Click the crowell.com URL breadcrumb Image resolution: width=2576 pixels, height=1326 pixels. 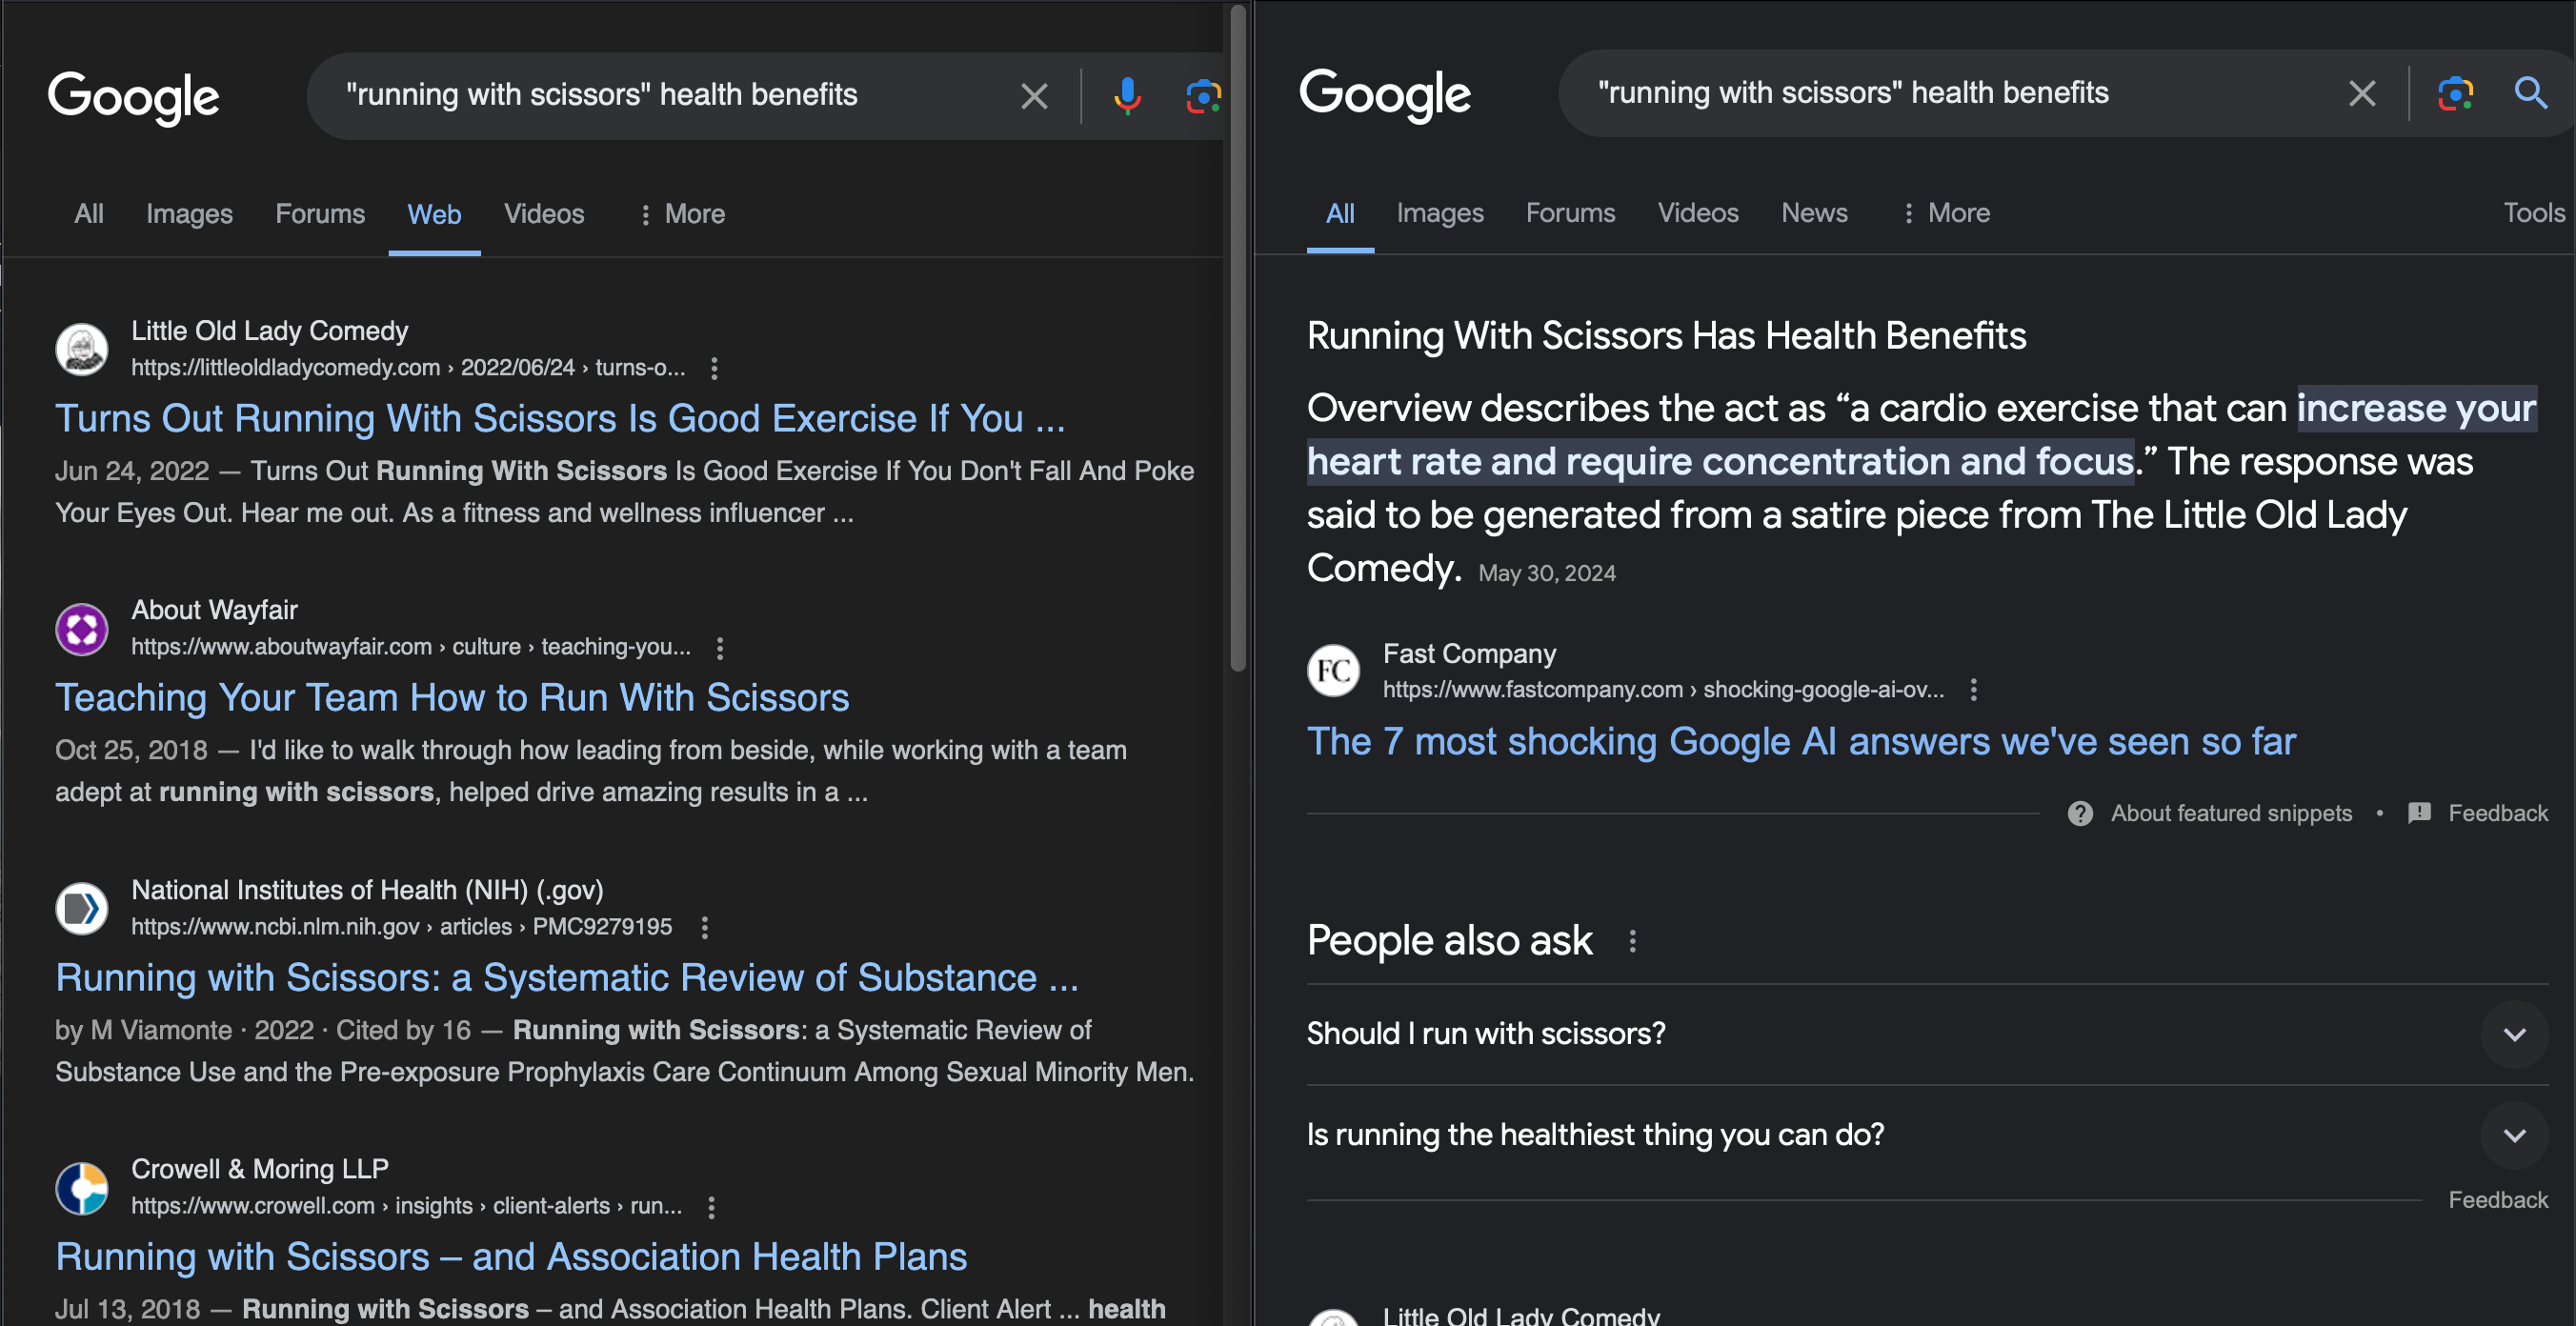pos(406,1206)
